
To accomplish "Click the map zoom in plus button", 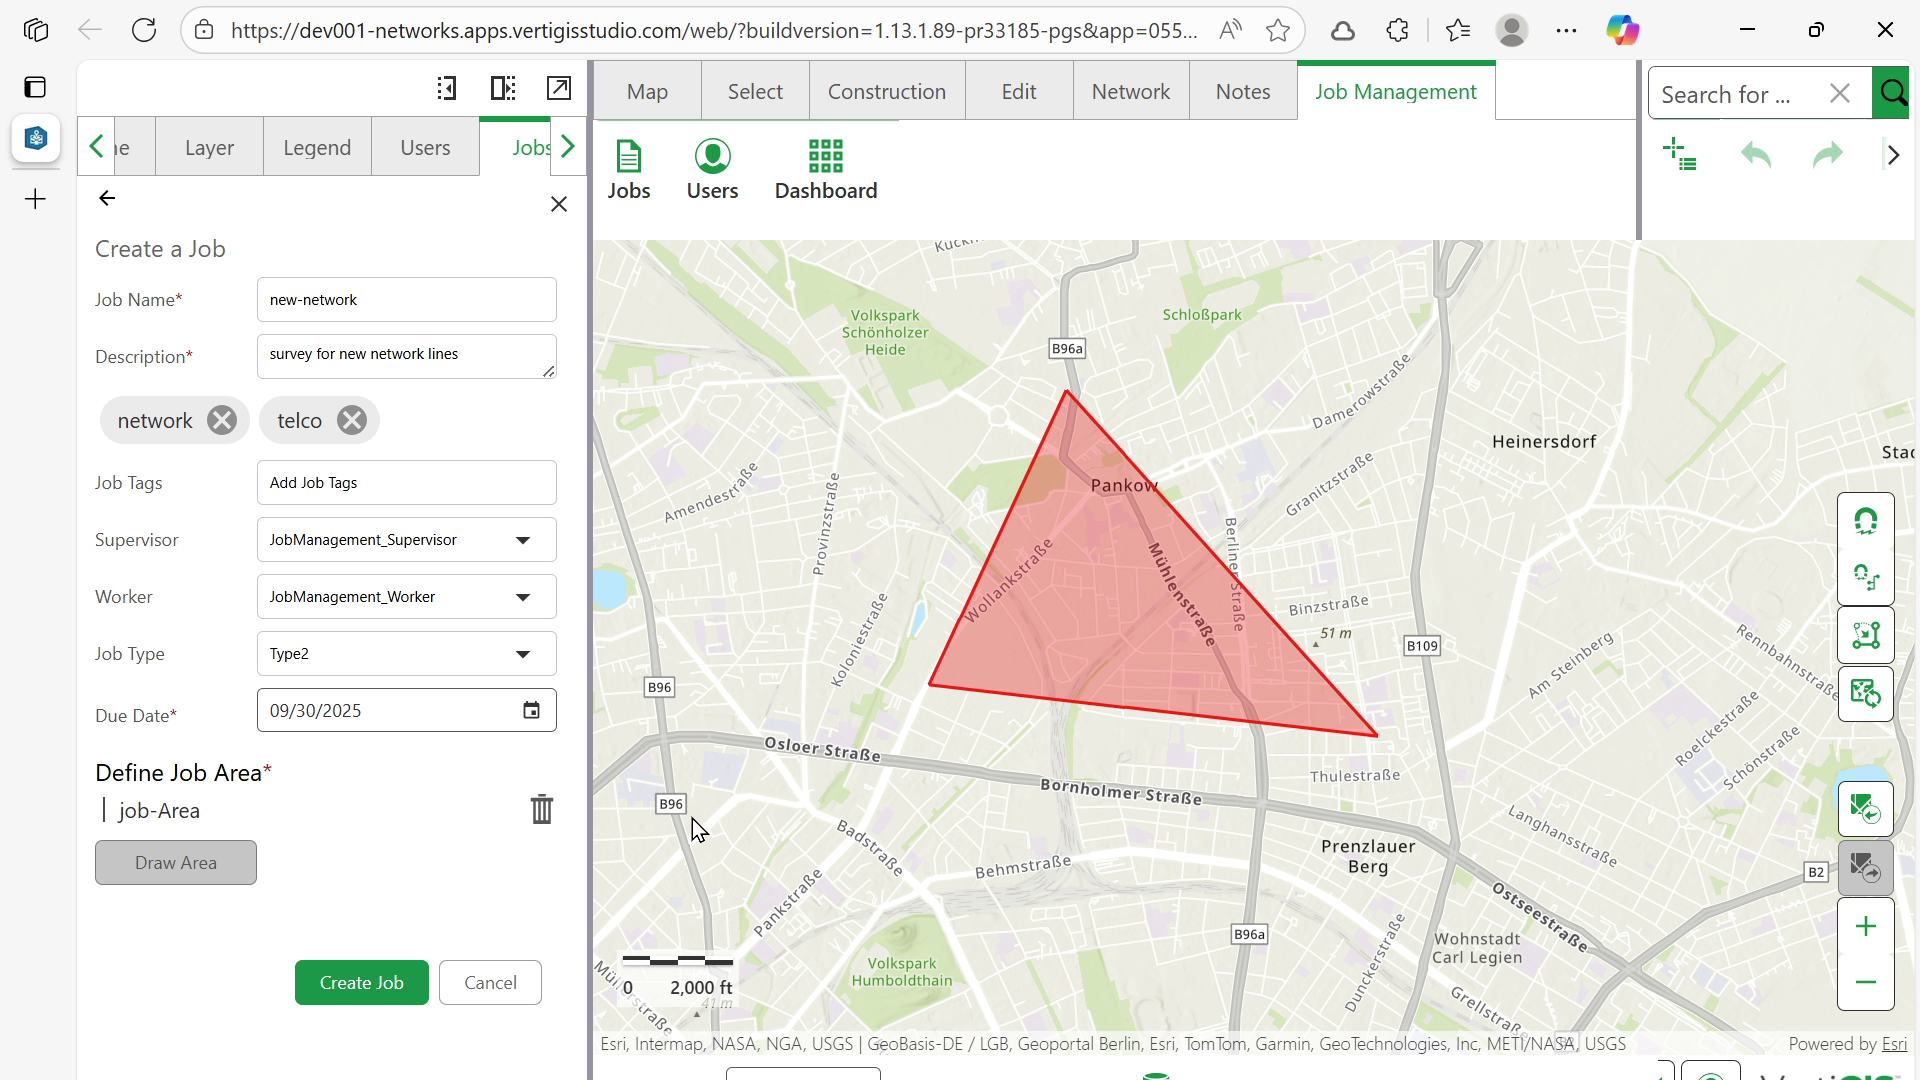I will 1865,927.
